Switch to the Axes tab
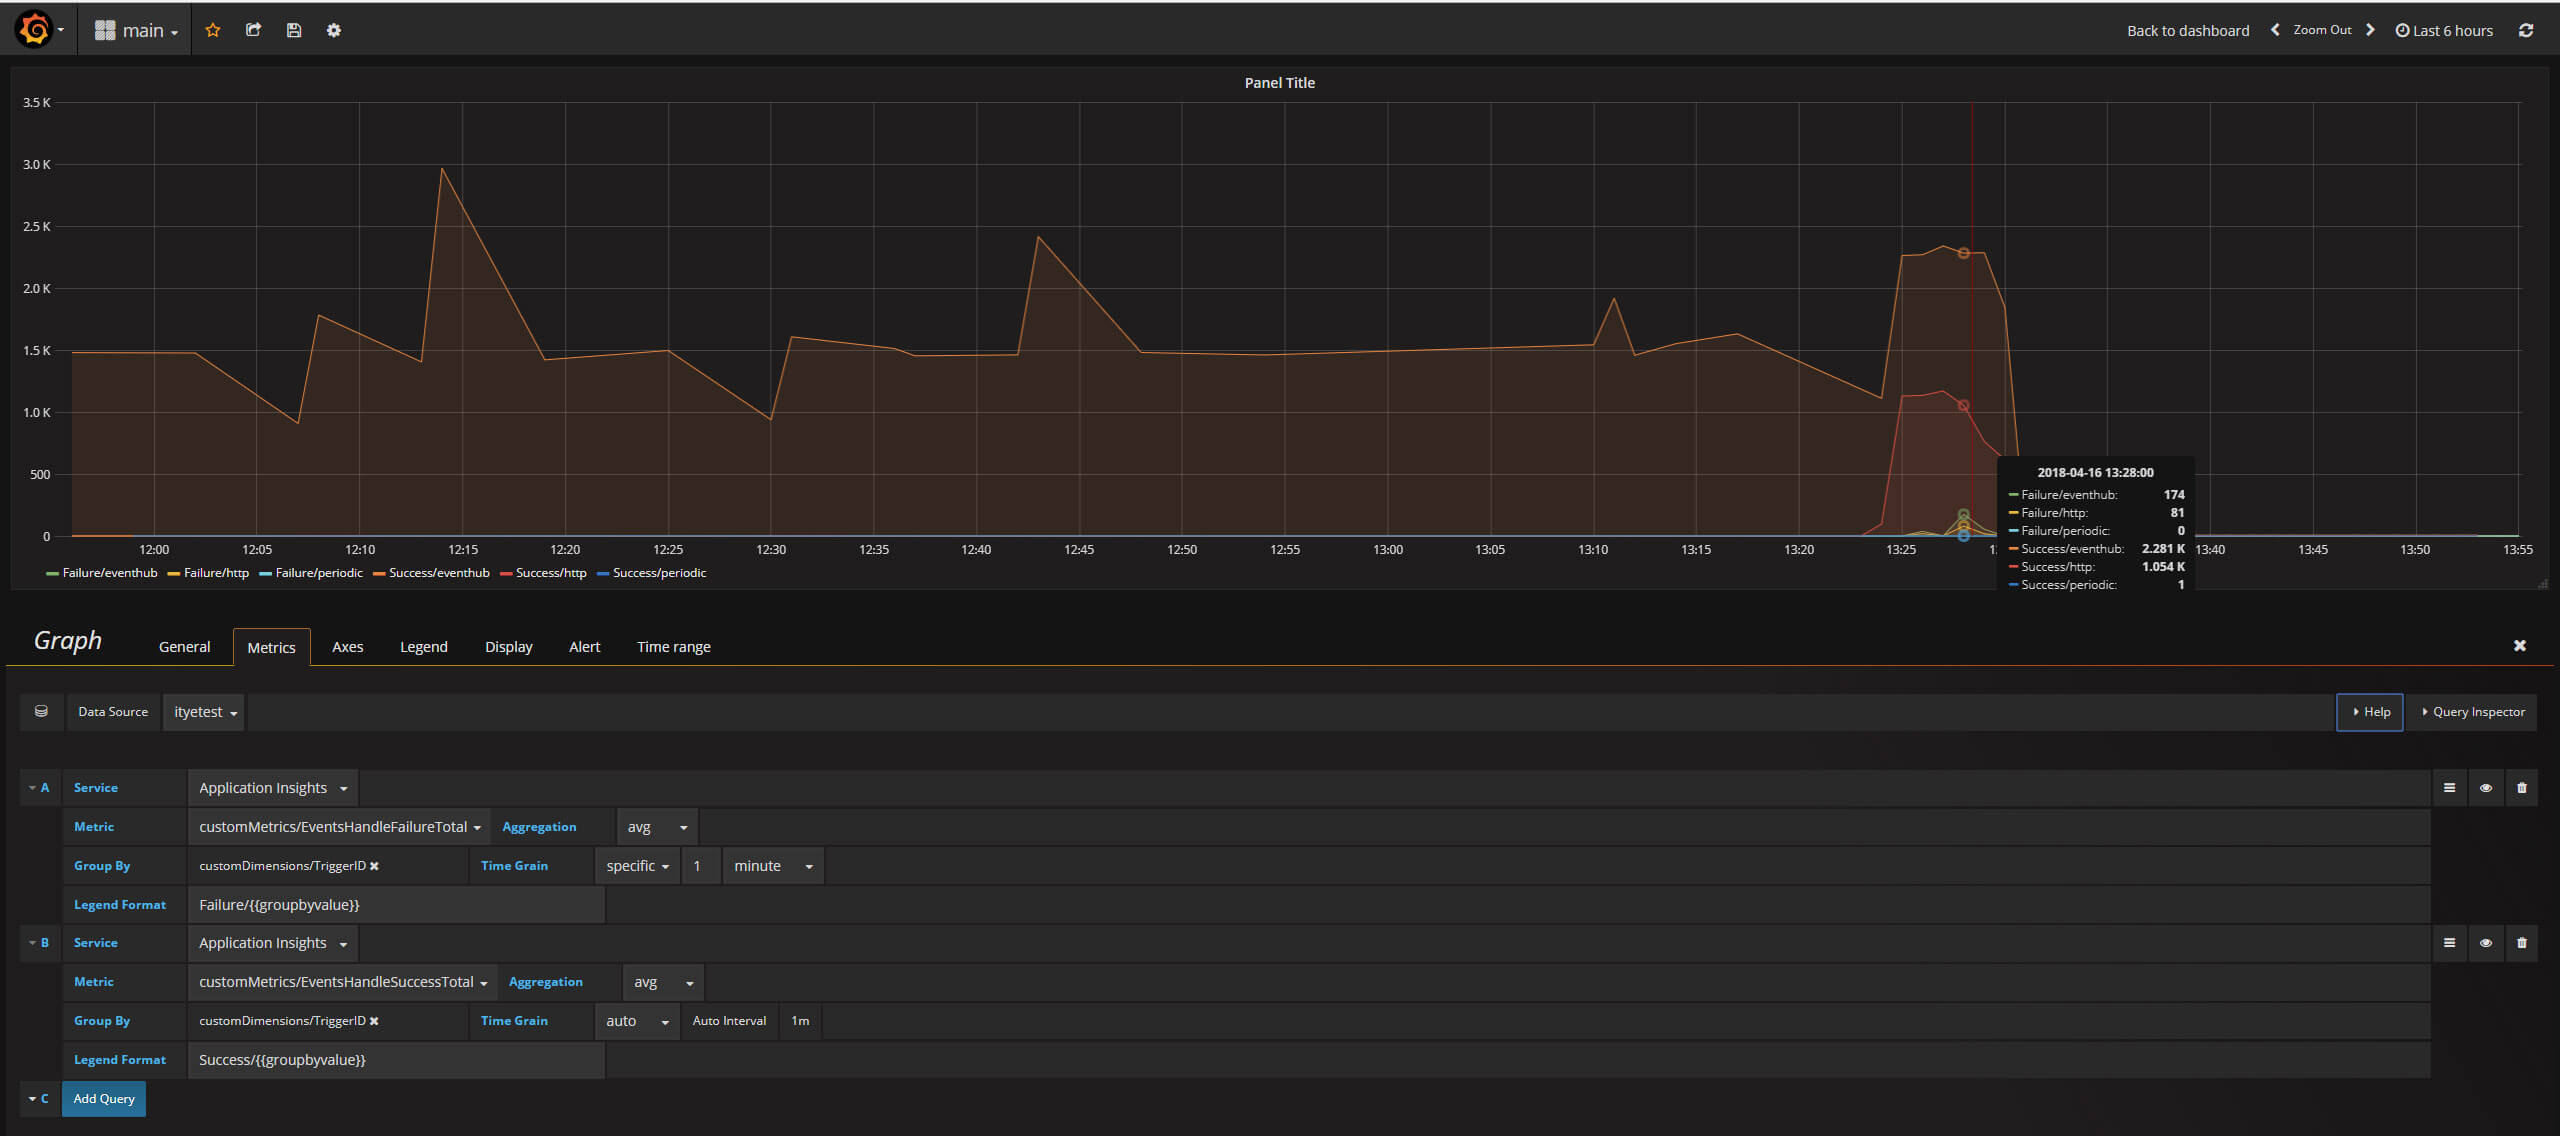The width and height of the screenshot is (2560, 1136). click(347, 647)
